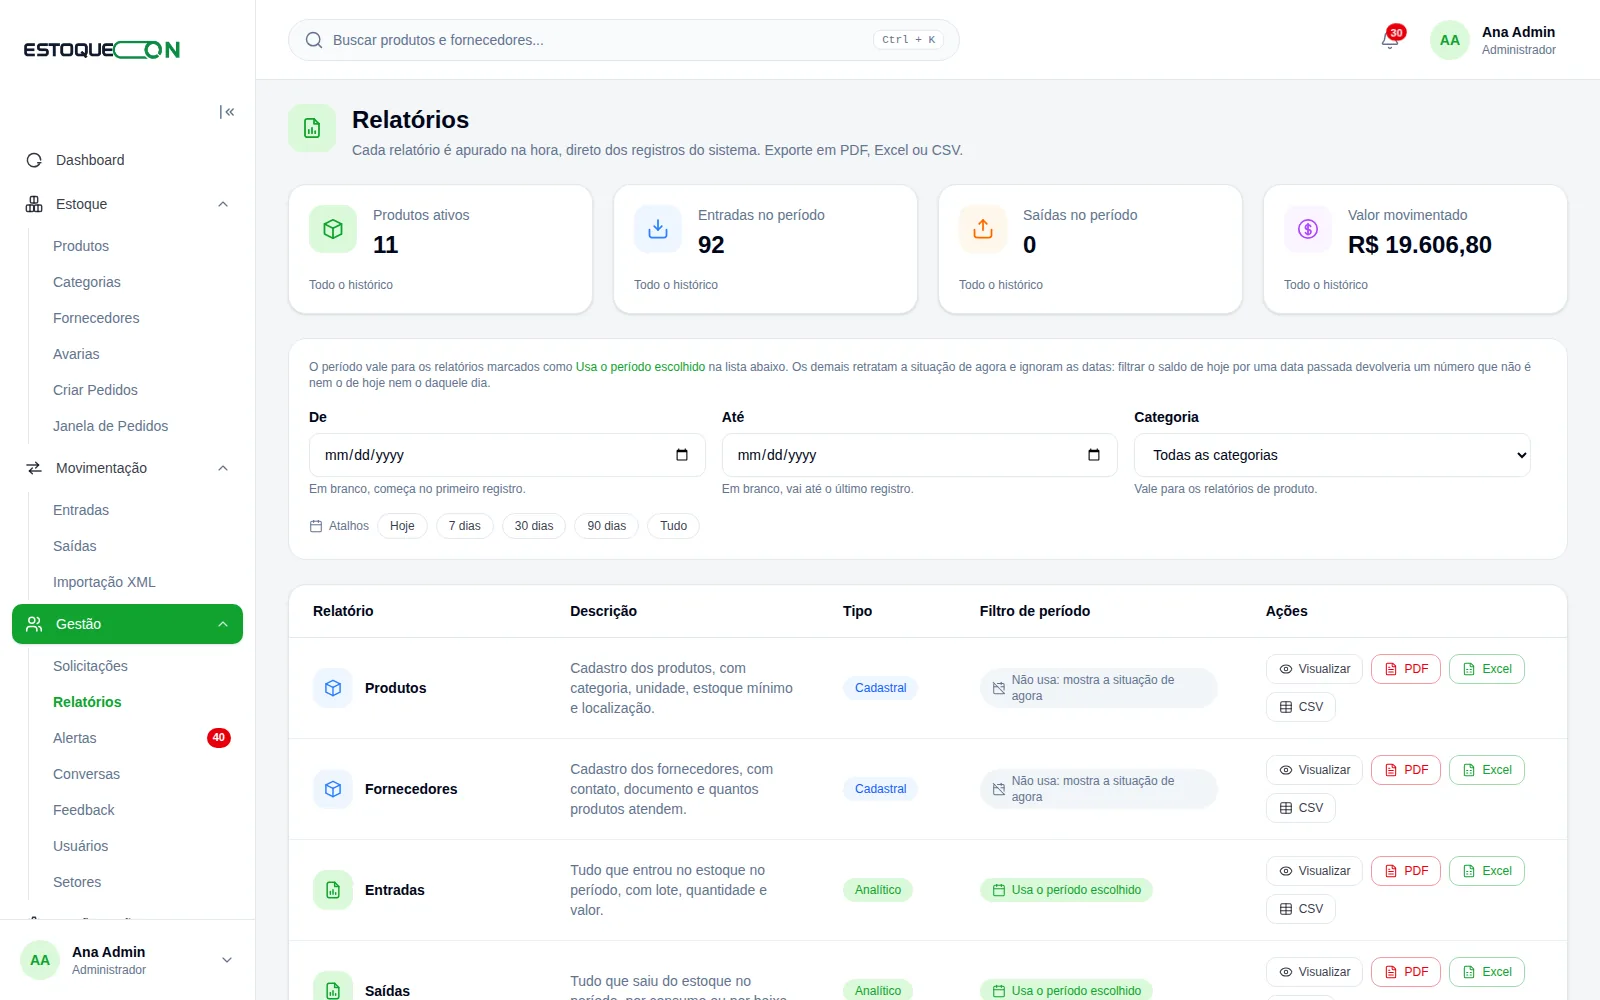Export Produtos report as PDF
This screenshot has height=1000, width=1600.
(1406, 669)
